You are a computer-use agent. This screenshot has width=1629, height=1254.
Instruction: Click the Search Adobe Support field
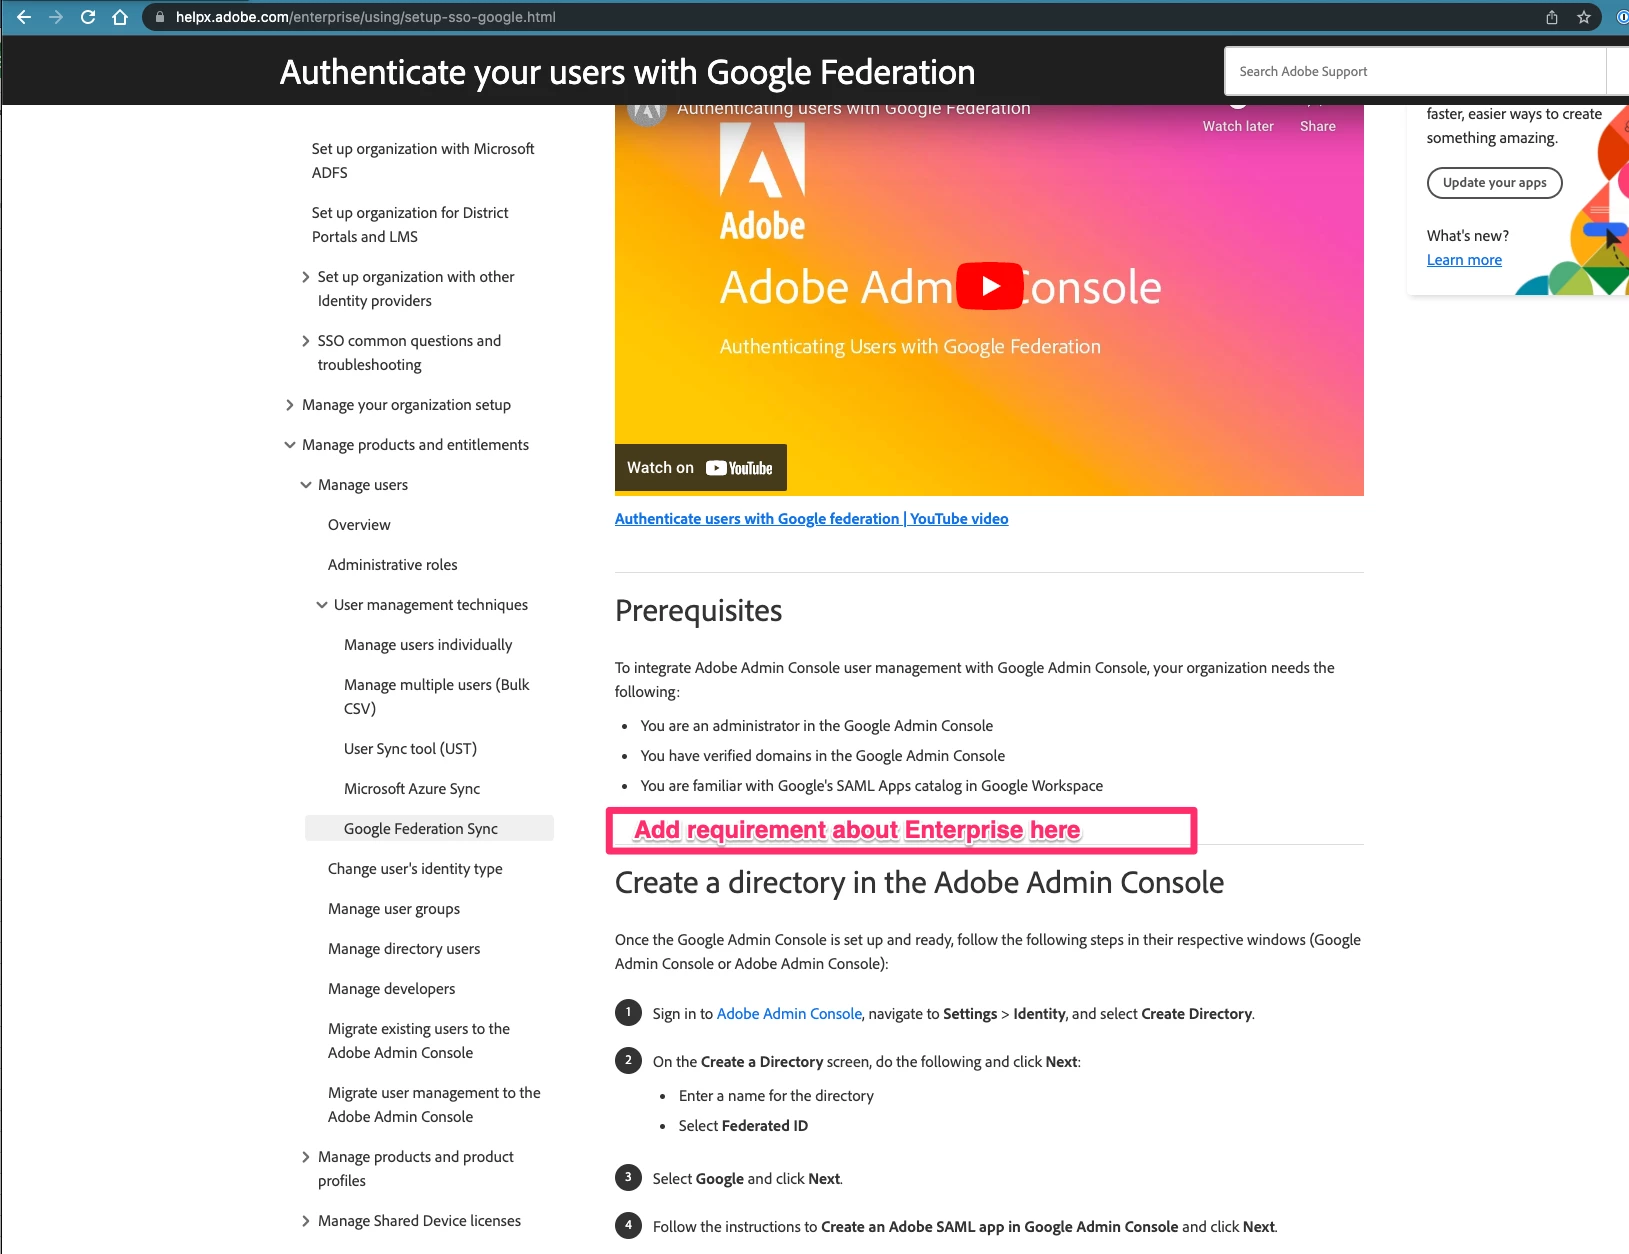tap(1415, 72)
